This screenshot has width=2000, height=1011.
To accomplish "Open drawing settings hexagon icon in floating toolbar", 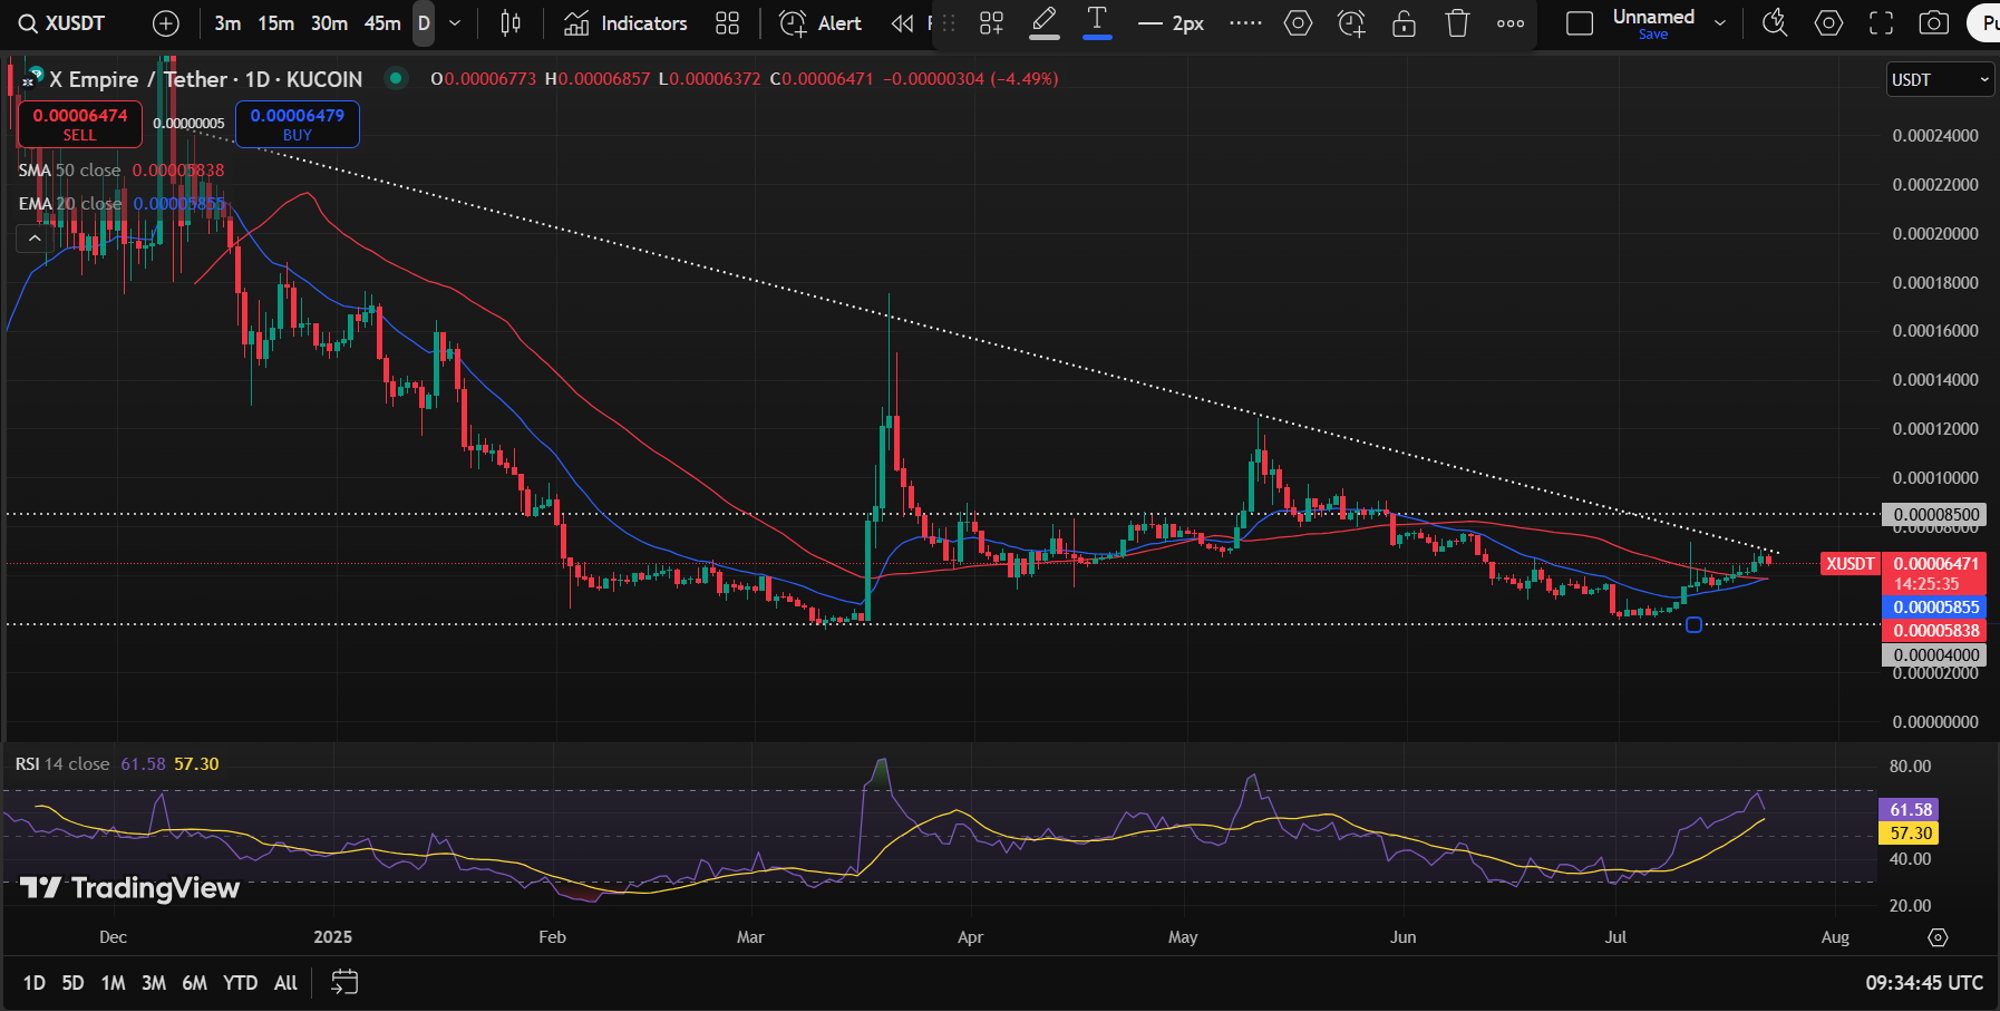I will [1298, 23].
